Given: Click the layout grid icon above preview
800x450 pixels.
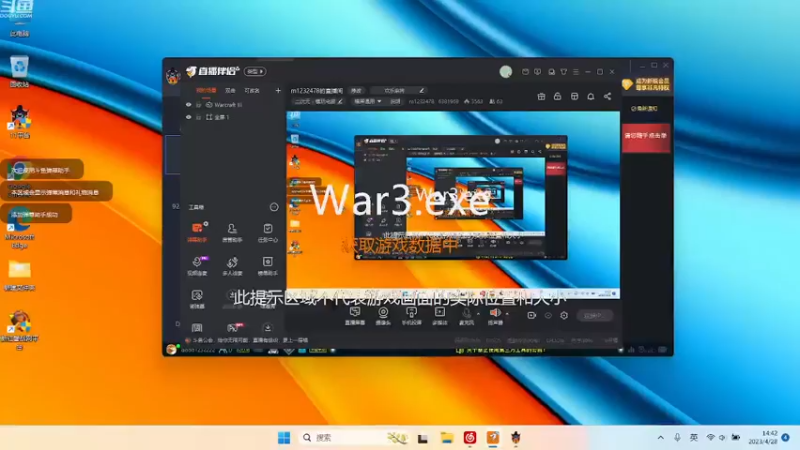Looking at the screenshot, I should [x=574, y=96].
